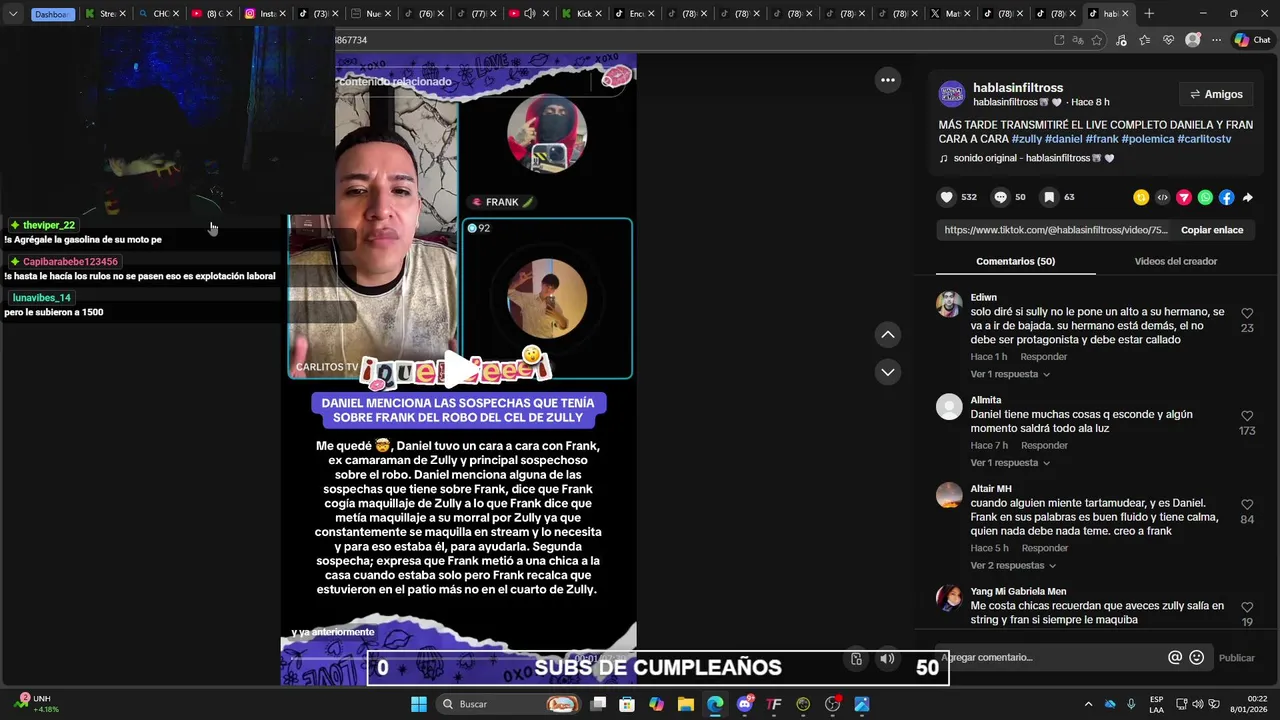Click the Amigos button
Viewport: 1280px width, 720px height.
pos(1215,94)
